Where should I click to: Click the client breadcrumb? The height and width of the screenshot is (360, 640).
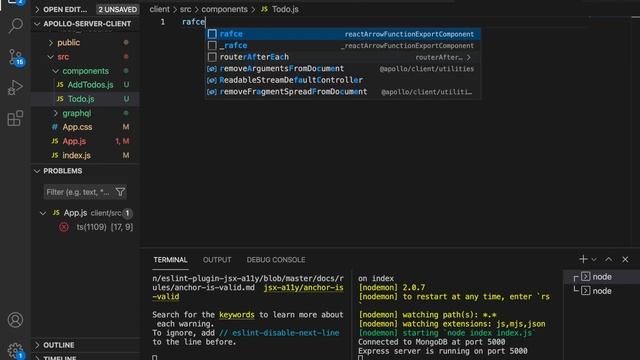[x=159, y=9]
